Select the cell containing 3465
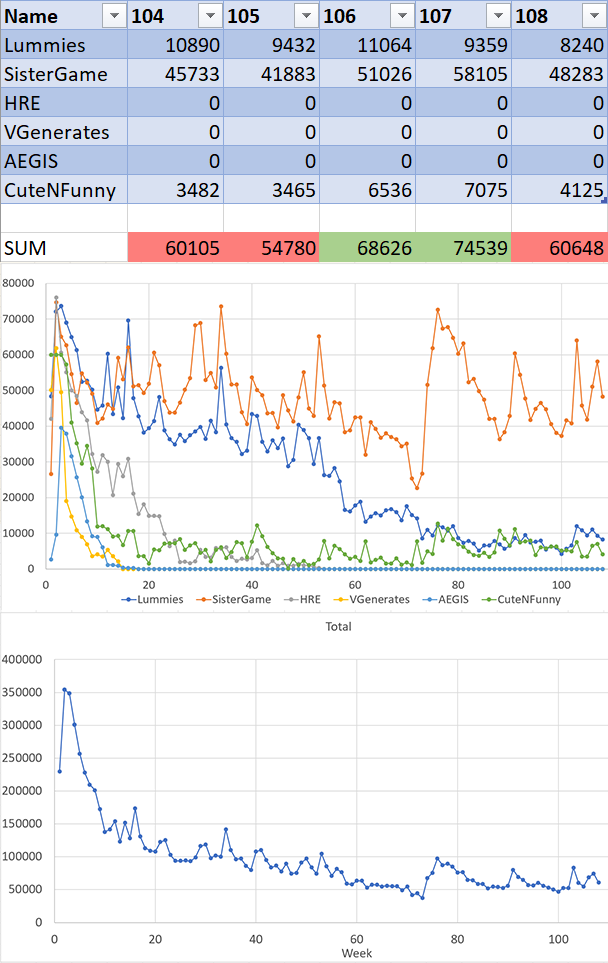The width and height of the screenshot is (608, 963). (x=271, y=189)
